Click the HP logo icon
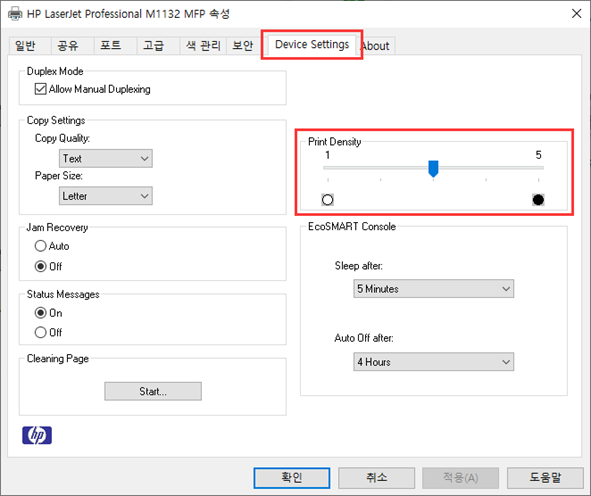This screenshot has height=496, width=591. click(x=37, y=435)
